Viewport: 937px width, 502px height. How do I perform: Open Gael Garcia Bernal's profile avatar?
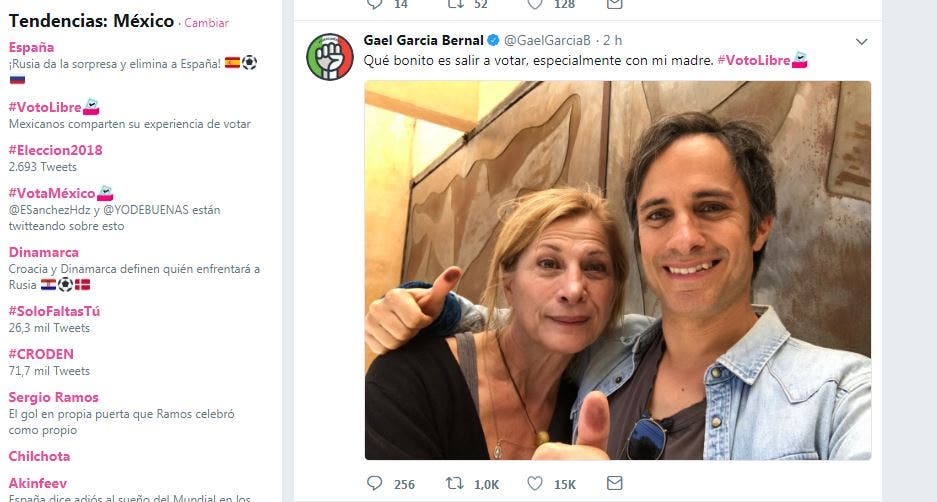330,57
